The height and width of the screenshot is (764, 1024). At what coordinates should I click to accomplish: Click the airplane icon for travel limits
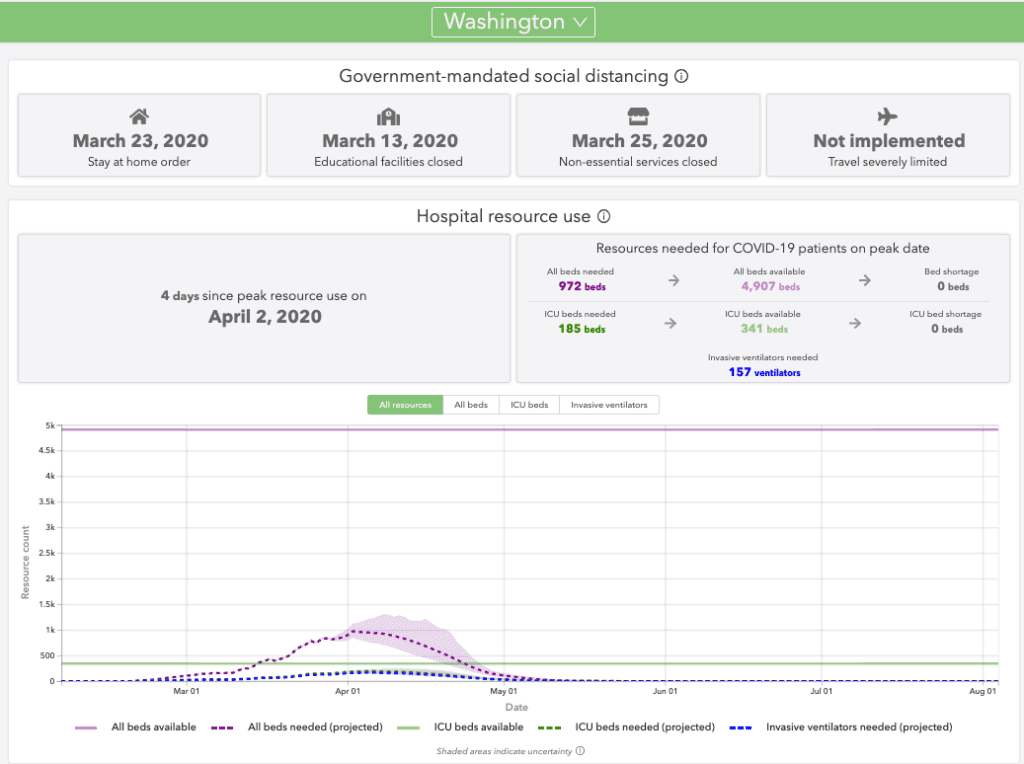pos(888,116)
